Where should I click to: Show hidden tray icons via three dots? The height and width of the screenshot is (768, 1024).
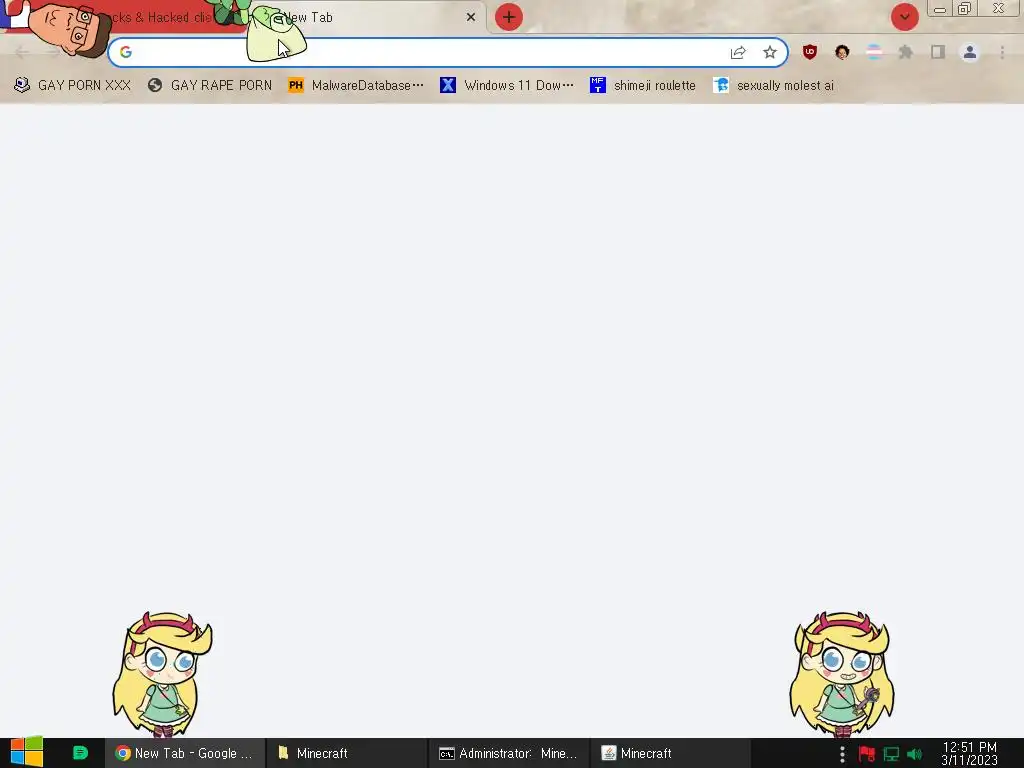tap(842, 754)
